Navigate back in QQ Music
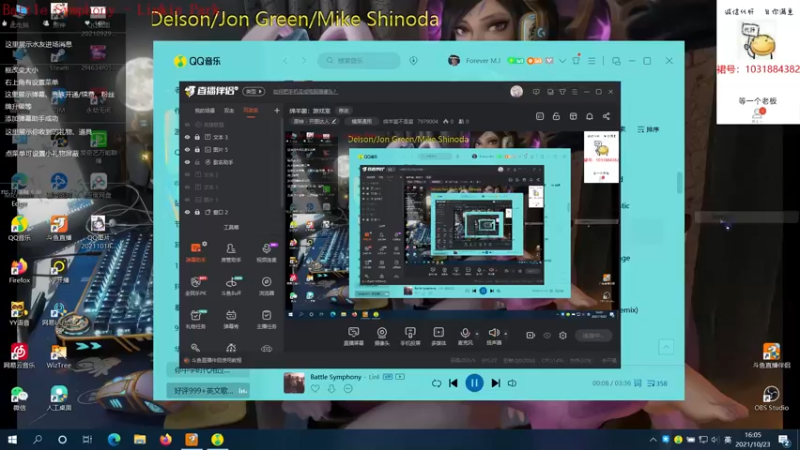The height and width of the screenshot is (450, 800). click(x=286, y=61)
